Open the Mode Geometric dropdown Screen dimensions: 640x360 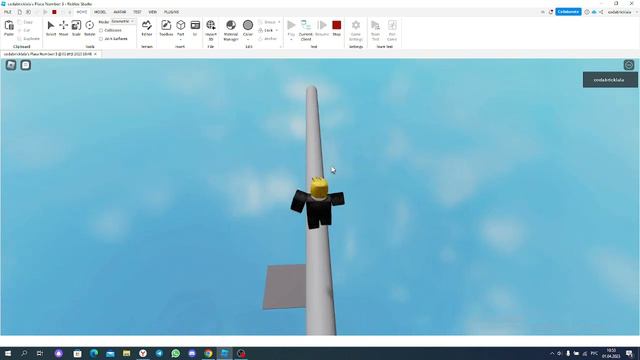pos(123,22)
